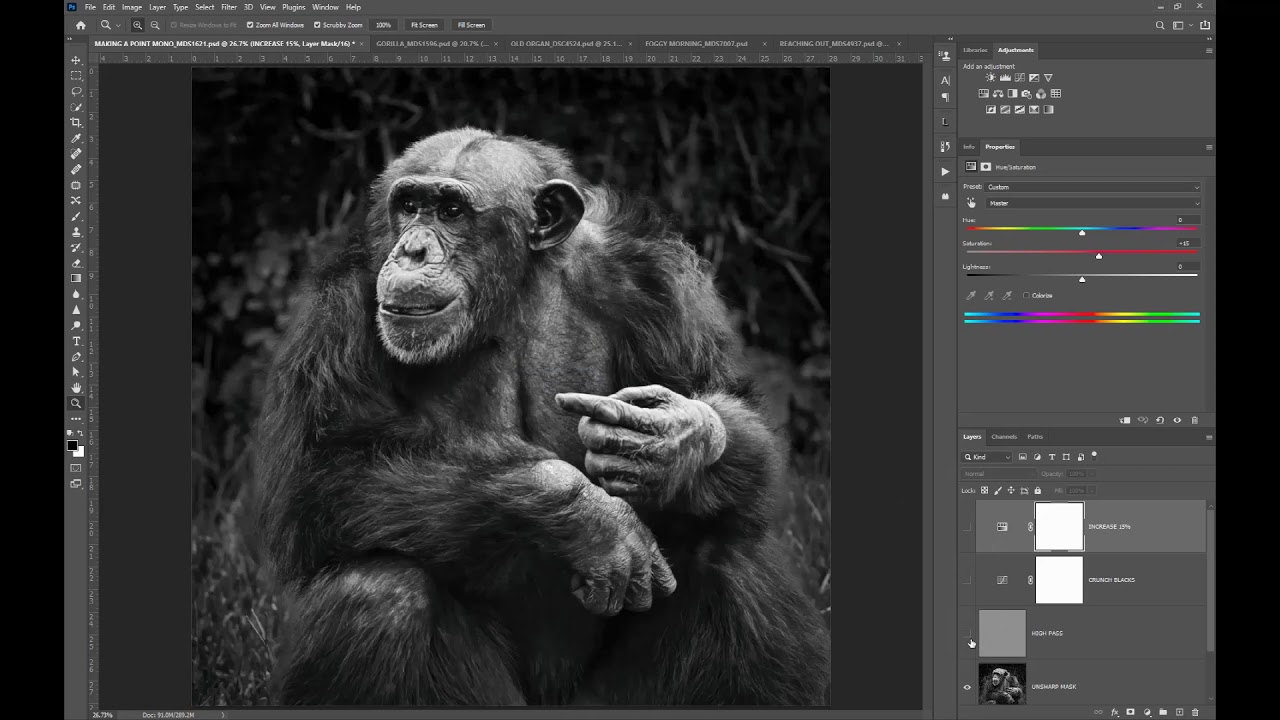
Task: Open the Layers panel flyout menu
Action: 1208,437
